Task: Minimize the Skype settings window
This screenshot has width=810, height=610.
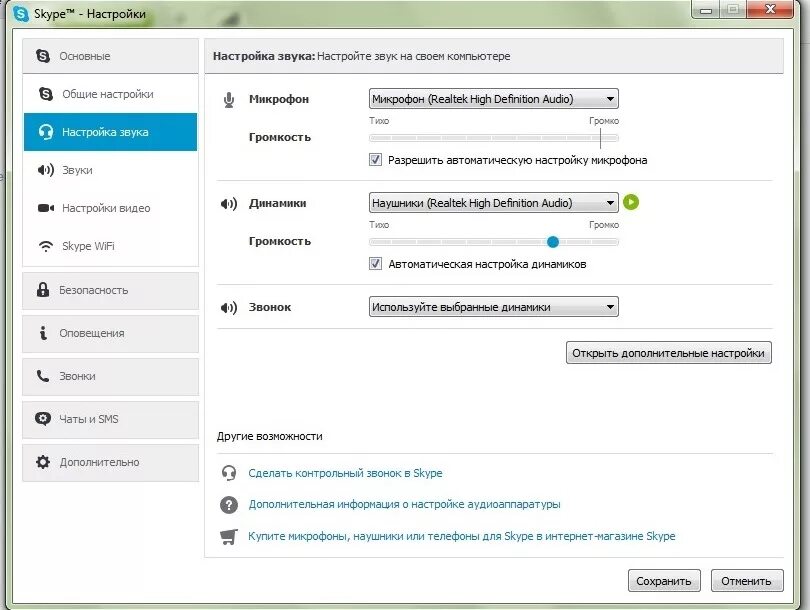Action: pyautogui.click(x=706, y=9)
